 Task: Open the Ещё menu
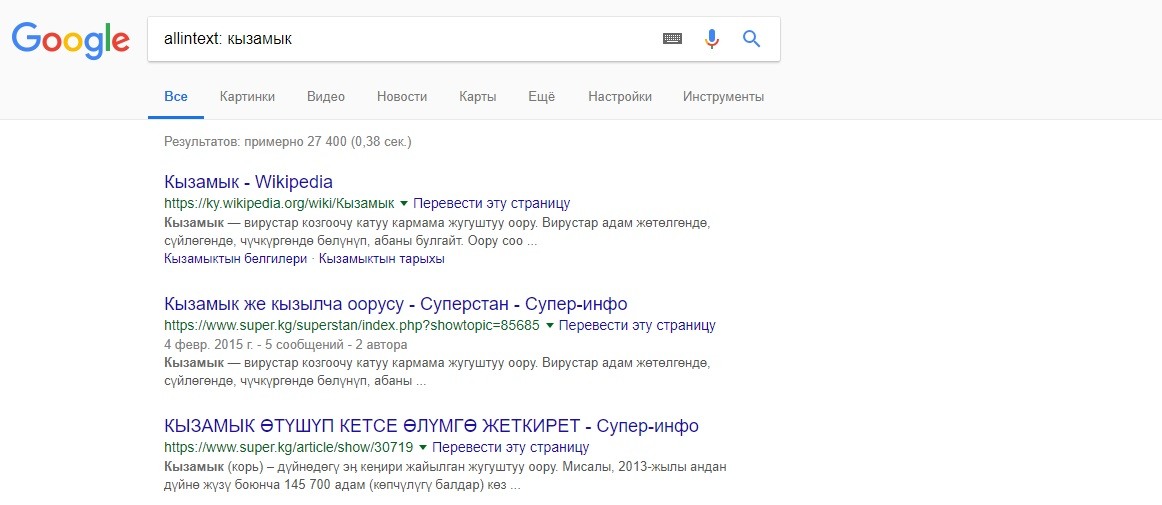(541, 97)
